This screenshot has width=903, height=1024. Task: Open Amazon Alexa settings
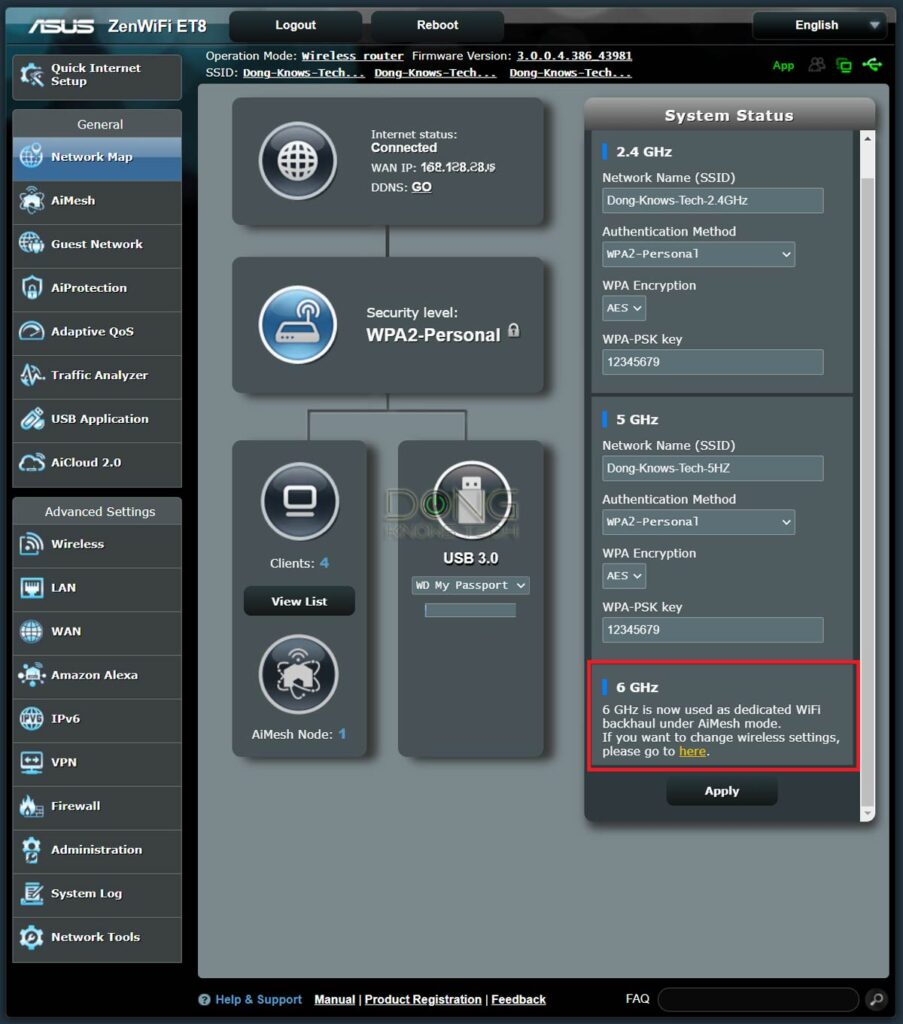tap(97, 675)
